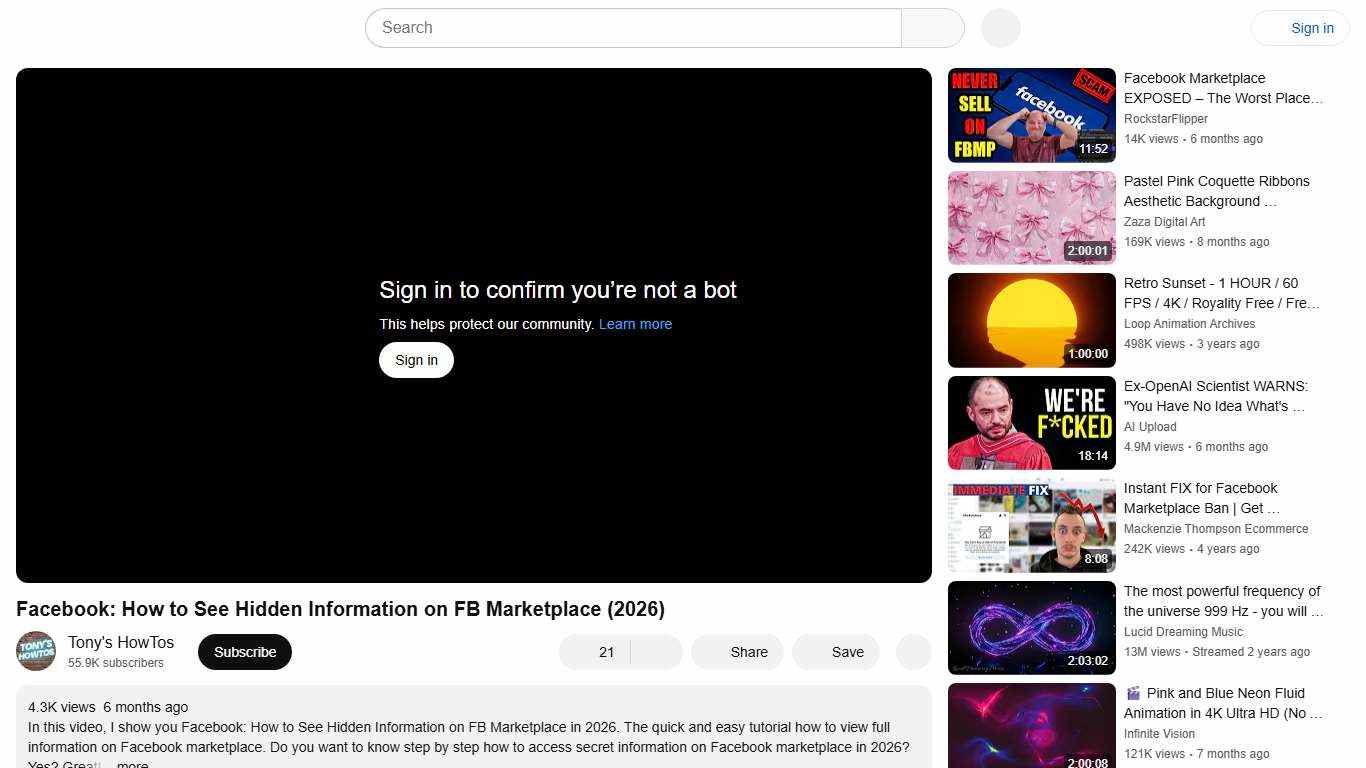1366x768 pixels.
Task: Expand the video description with 'more'
Action: click(x=131, y=763)
